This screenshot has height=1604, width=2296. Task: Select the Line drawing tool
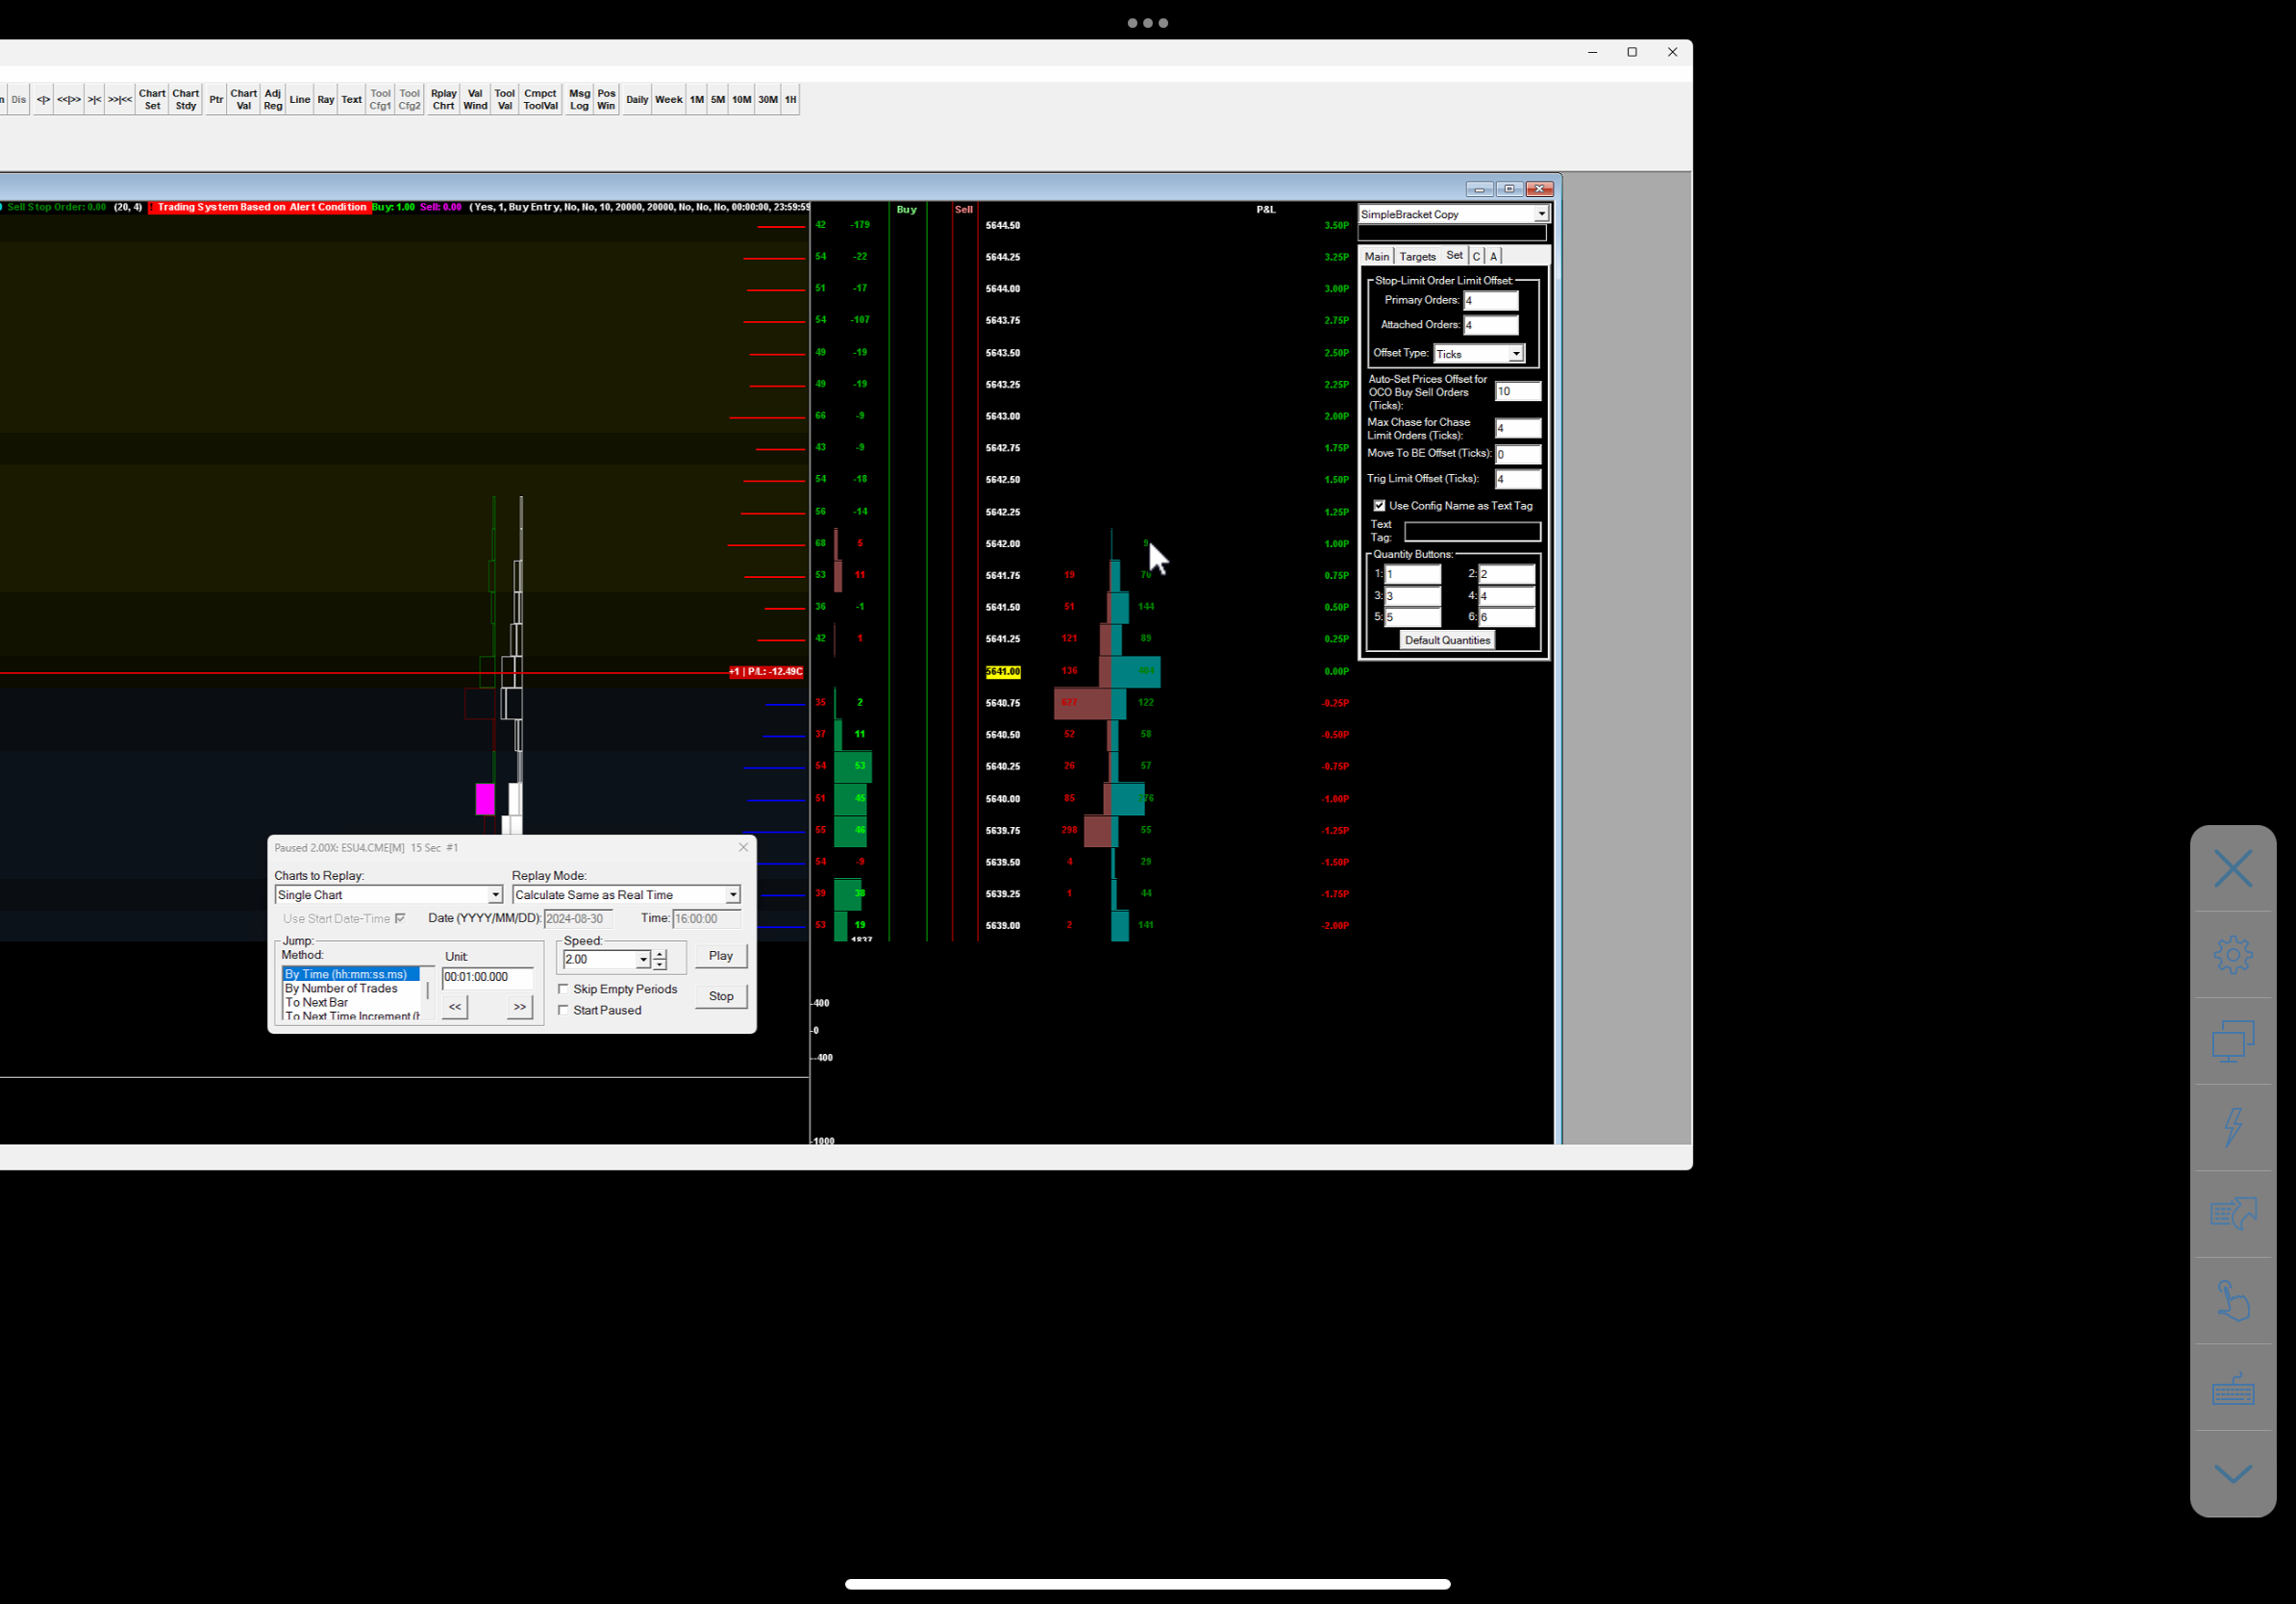coord(299,99)
